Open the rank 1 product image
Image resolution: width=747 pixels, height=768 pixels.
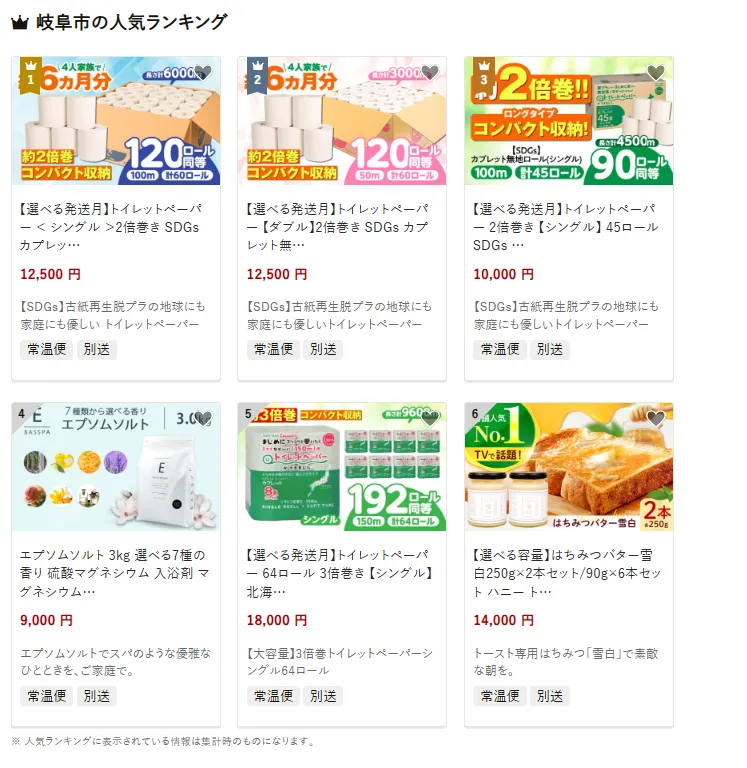pyautogui.click(x=116, y=121)
